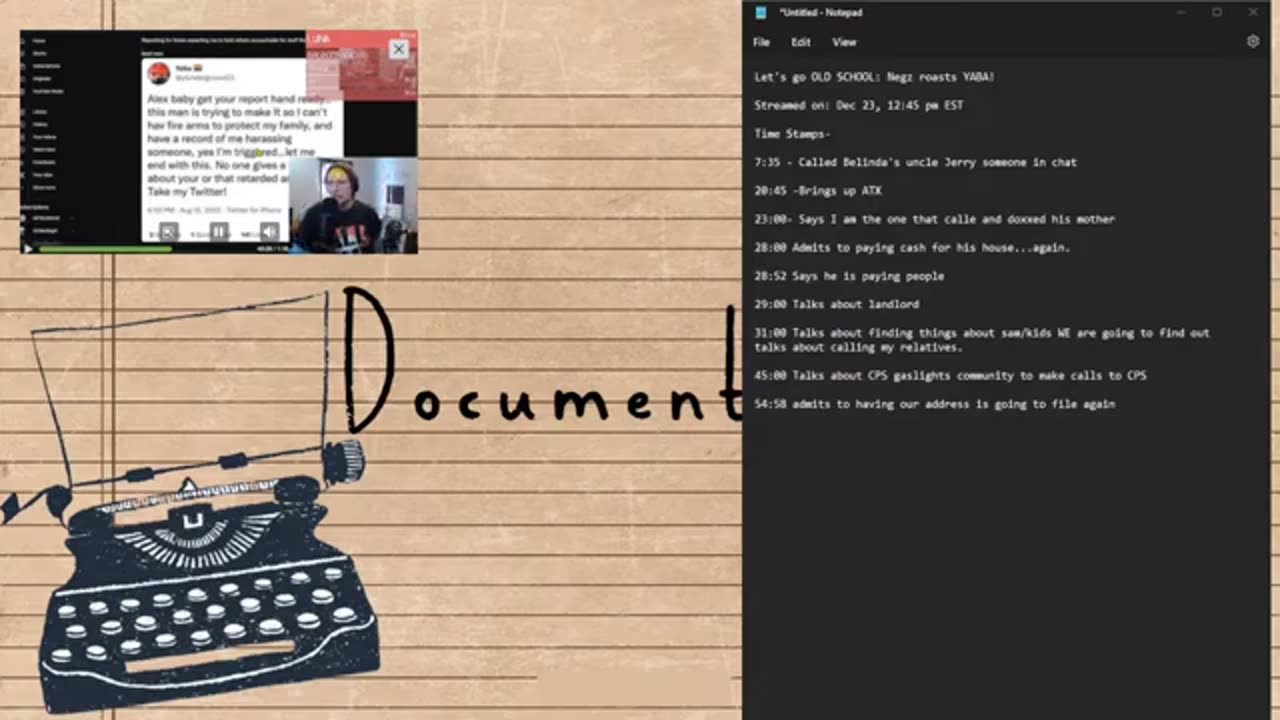Click the tweet text beginning 'Alex baby get your report'
Image resolution: width=1280 pixels, height=720 pixels.
[x=240, y=145]
